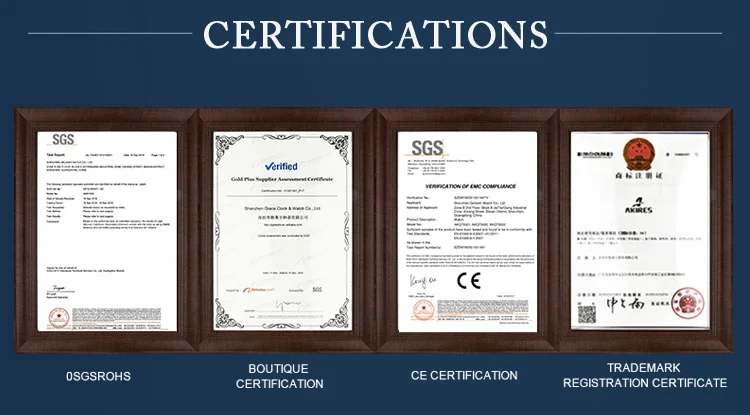Click the CE CERTIFICATION caption

point(464,375)
